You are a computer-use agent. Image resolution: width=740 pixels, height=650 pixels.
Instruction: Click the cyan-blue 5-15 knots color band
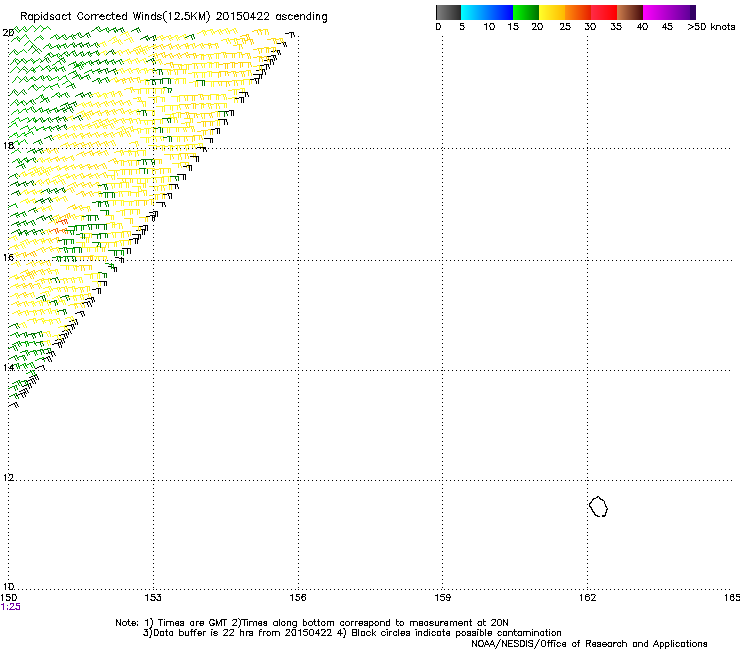[487, 12]
